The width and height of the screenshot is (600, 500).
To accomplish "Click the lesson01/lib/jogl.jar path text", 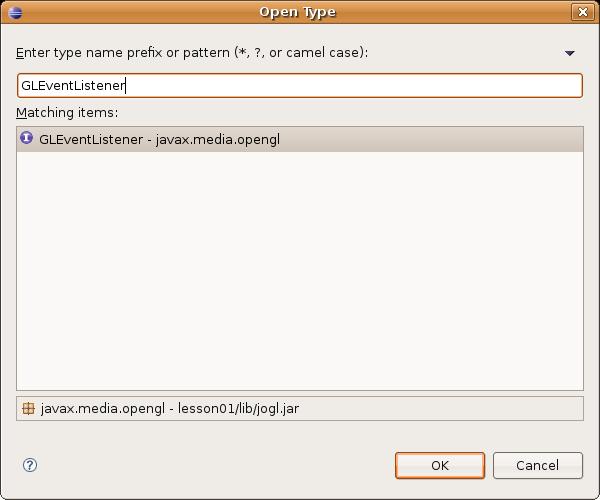I will click(x=238, y=409).
